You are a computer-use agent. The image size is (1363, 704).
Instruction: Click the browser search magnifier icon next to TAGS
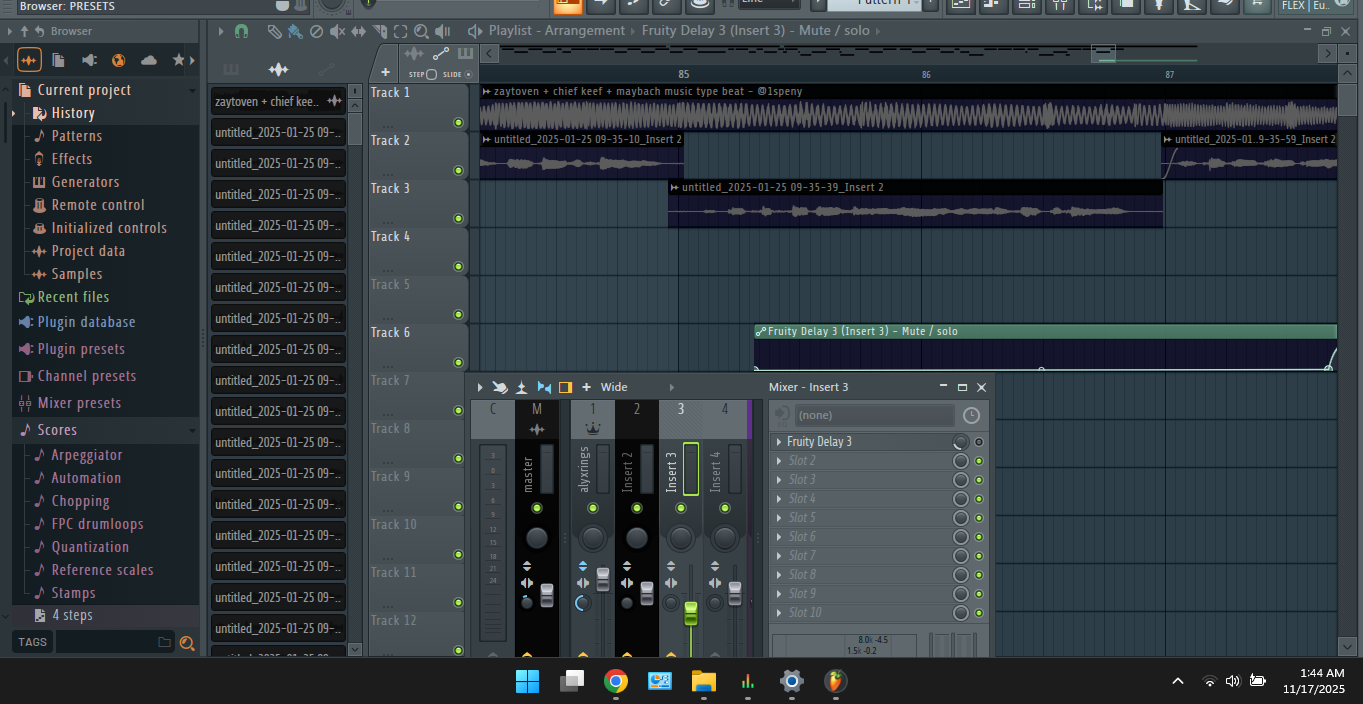pyautogui.click(x=187, y=643)
